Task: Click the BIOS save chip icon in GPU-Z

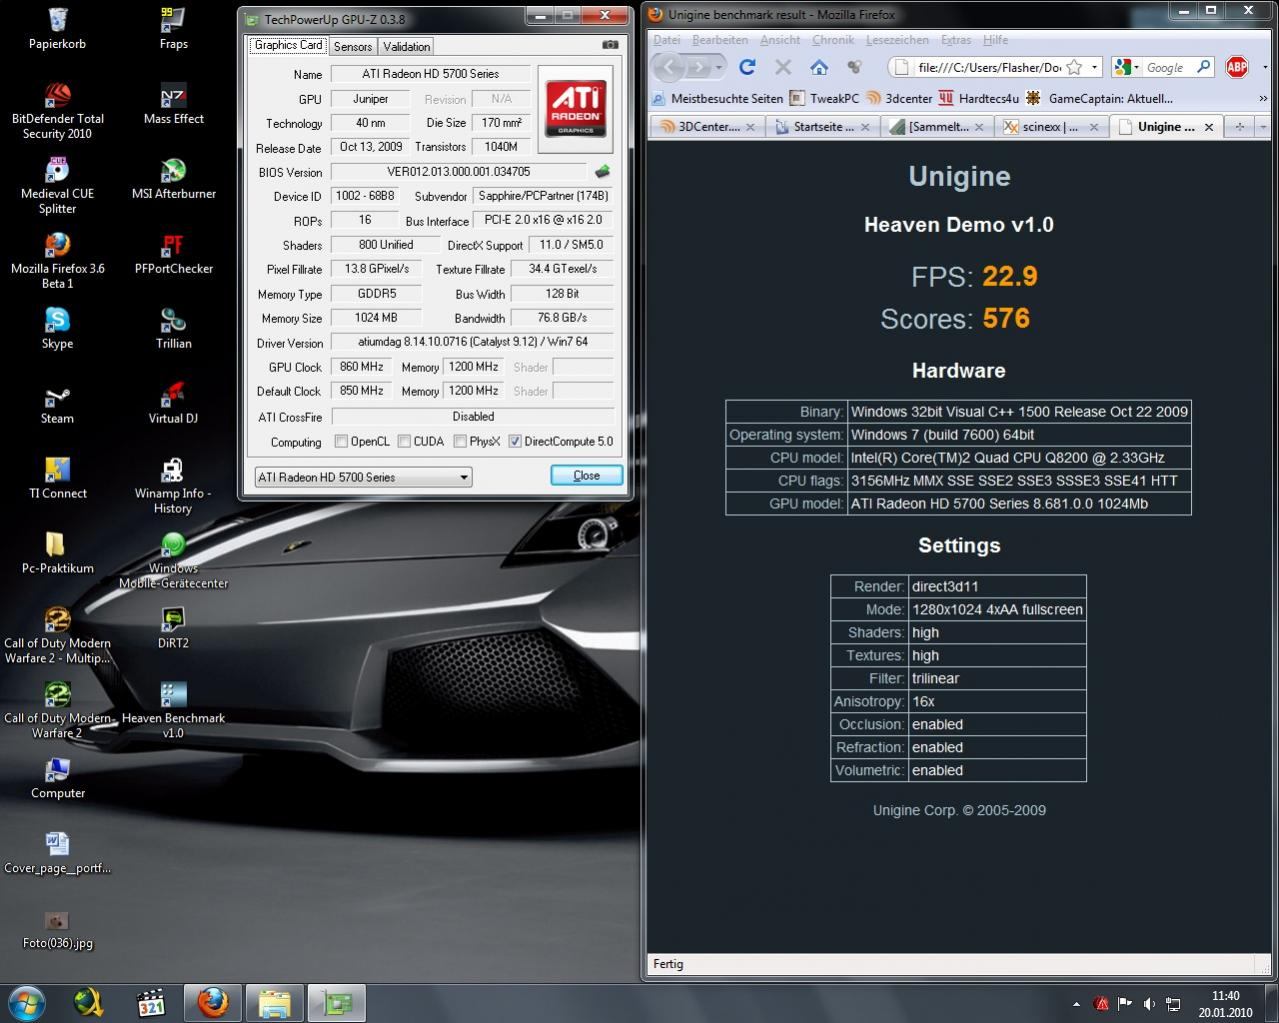Action: 602,171
